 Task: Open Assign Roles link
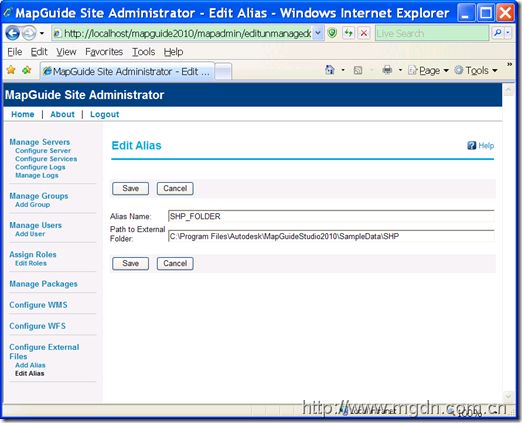click(x=33, y=255)
